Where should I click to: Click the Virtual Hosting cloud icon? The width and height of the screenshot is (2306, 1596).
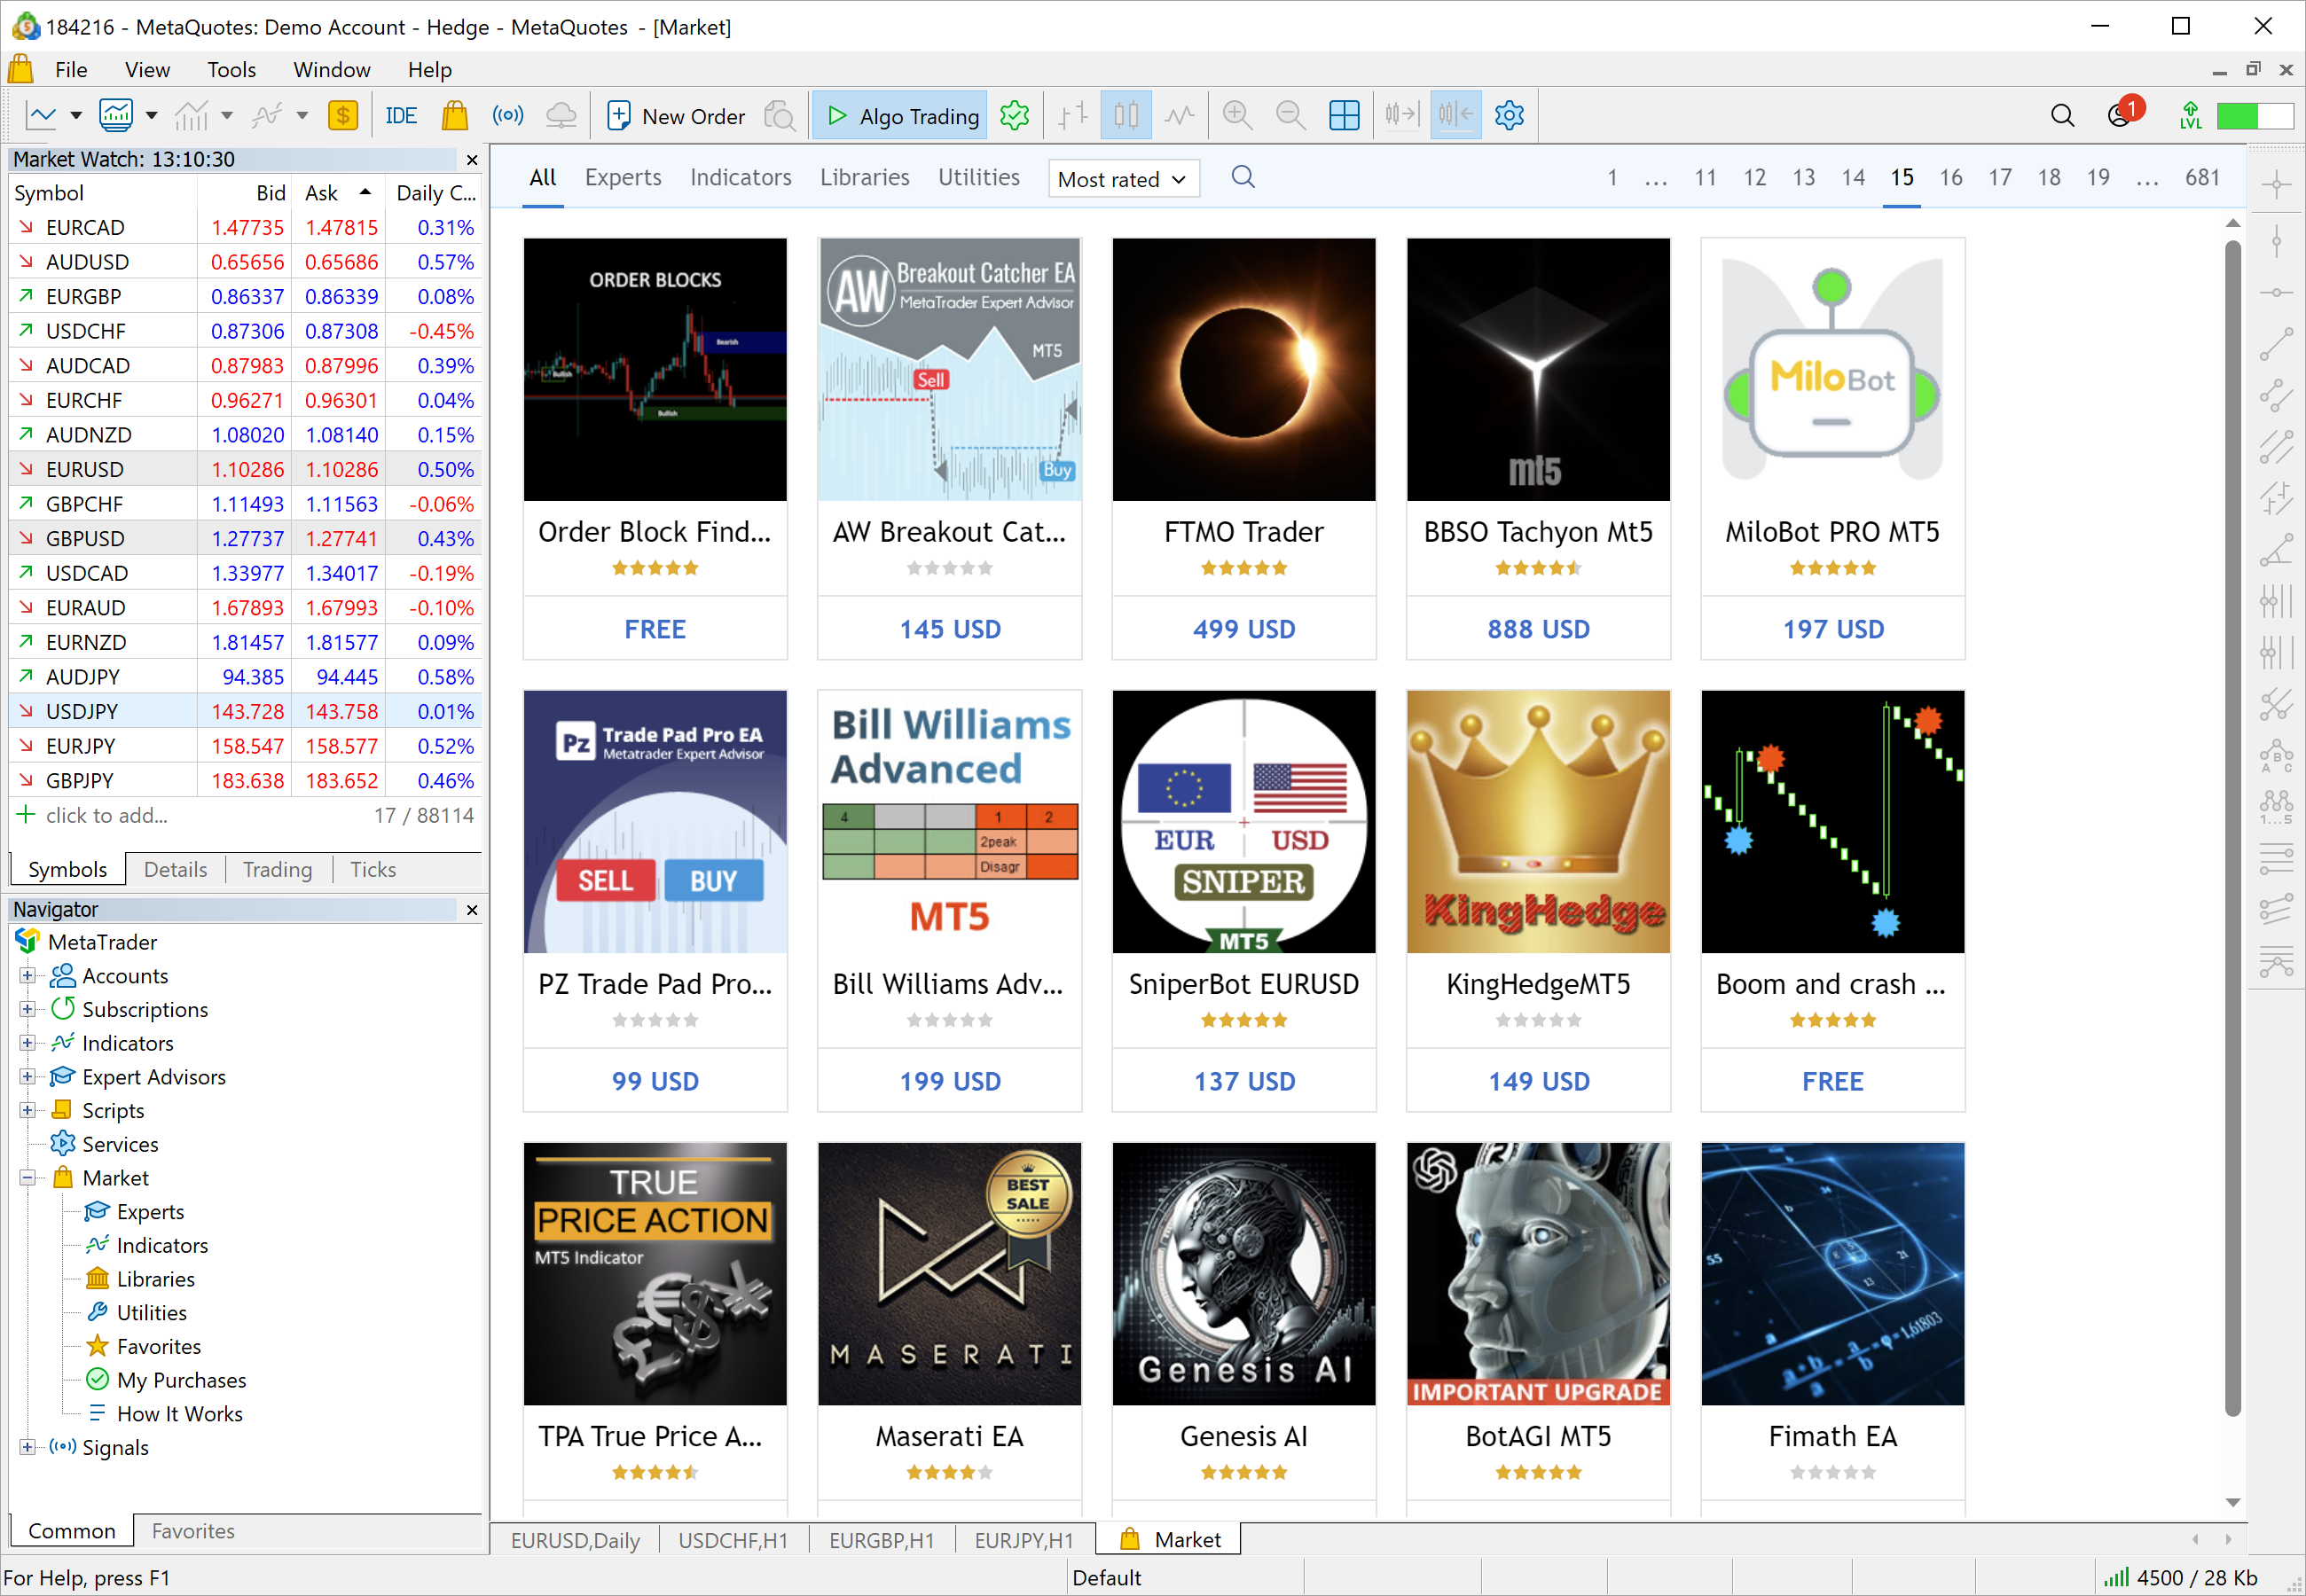[x=561, y=115]
